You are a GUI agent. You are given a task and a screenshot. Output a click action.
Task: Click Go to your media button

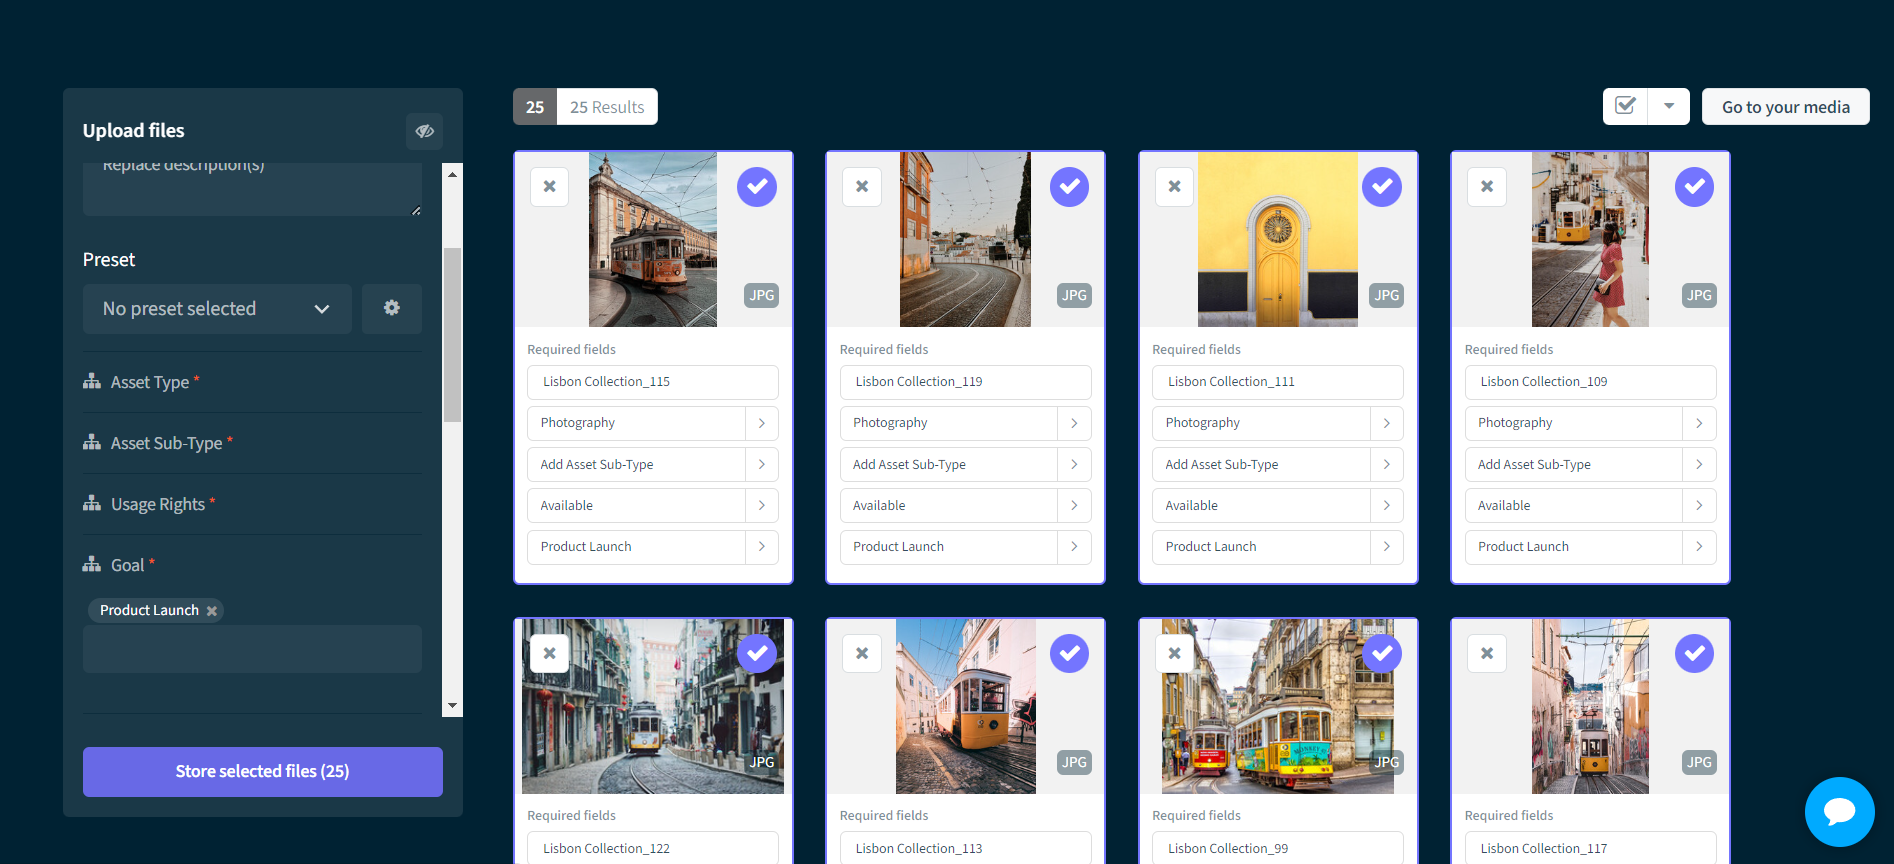point(1785,107)
